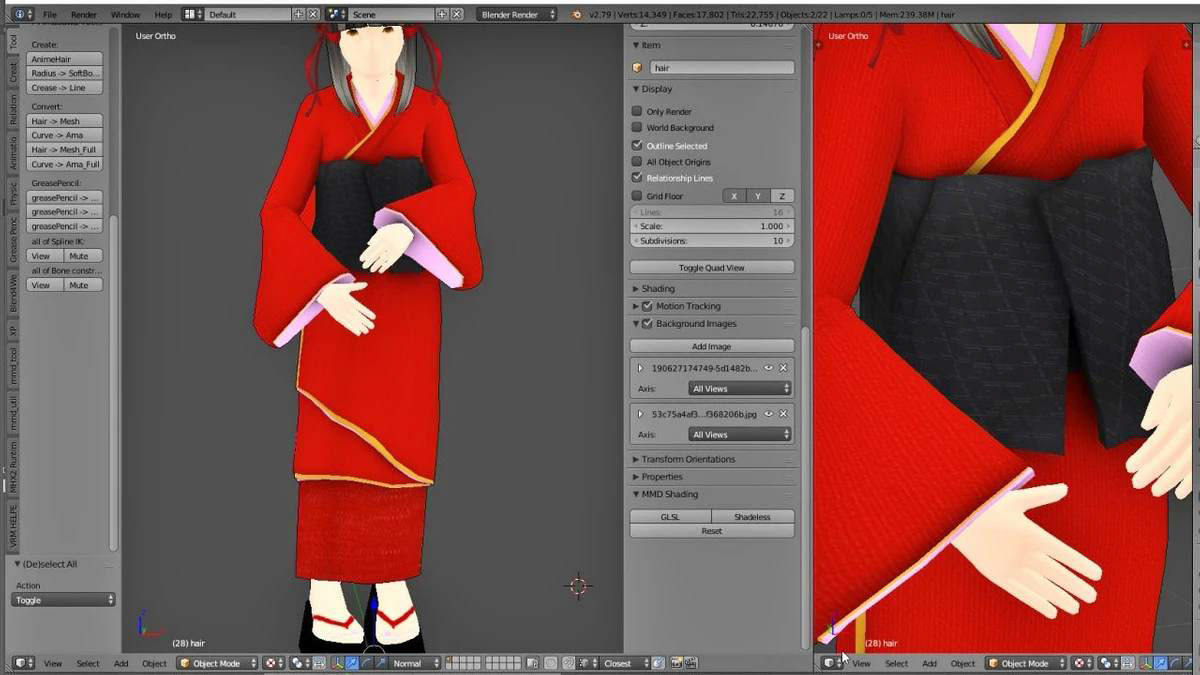
Task: Toggle the Motion Tracking checkbox
Action: 648,306
